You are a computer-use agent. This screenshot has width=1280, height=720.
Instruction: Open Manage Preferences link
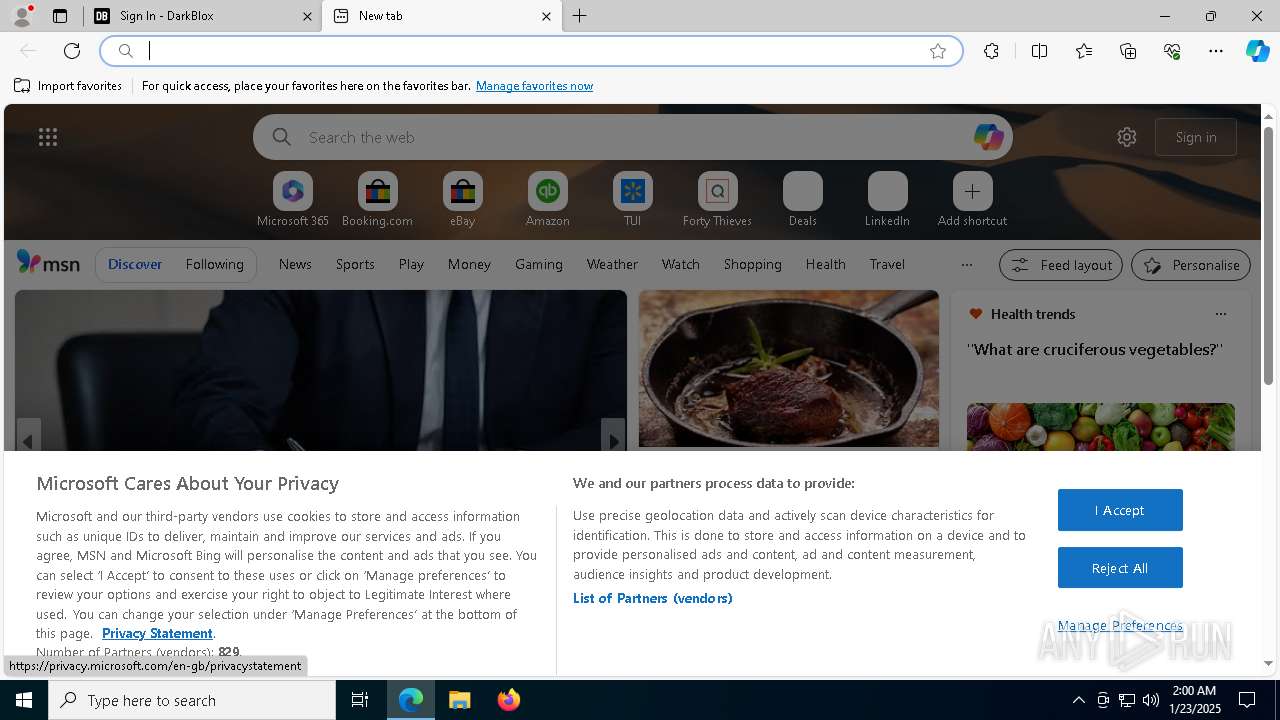(1120, 626)
